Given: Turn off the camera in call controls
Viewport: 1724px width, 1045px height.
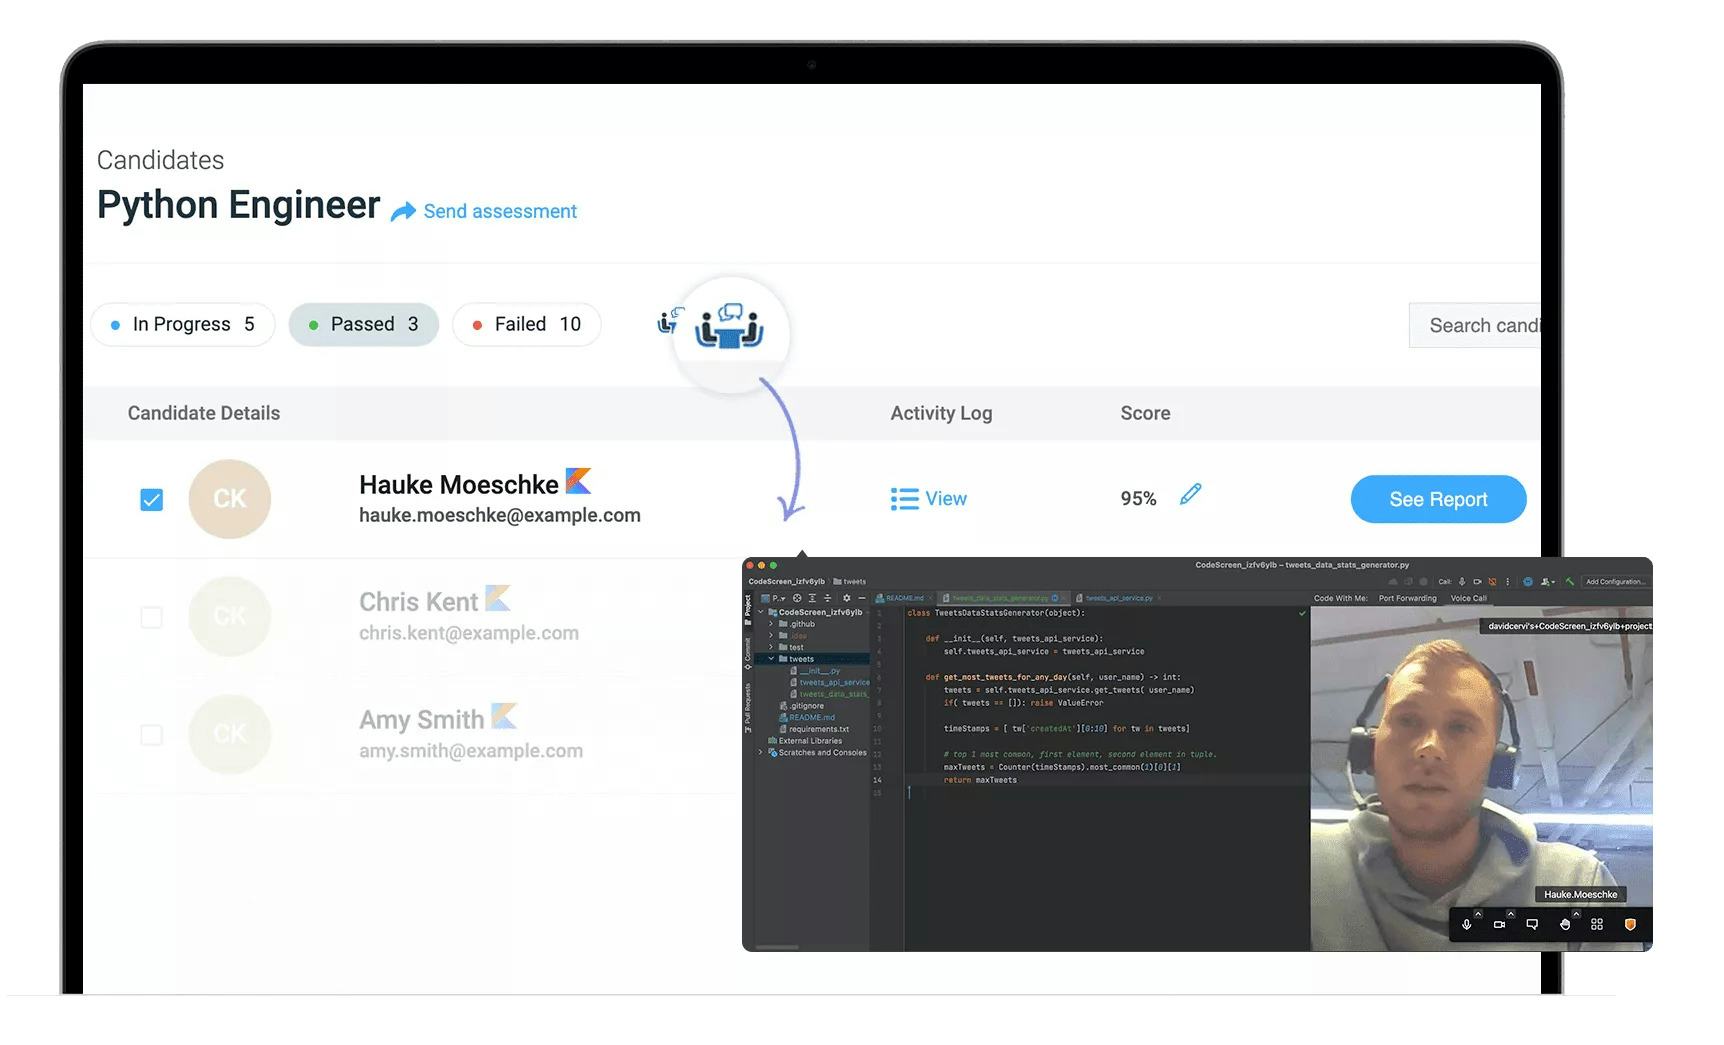Looking at the screenshot, I should (x=1499, y=924).
